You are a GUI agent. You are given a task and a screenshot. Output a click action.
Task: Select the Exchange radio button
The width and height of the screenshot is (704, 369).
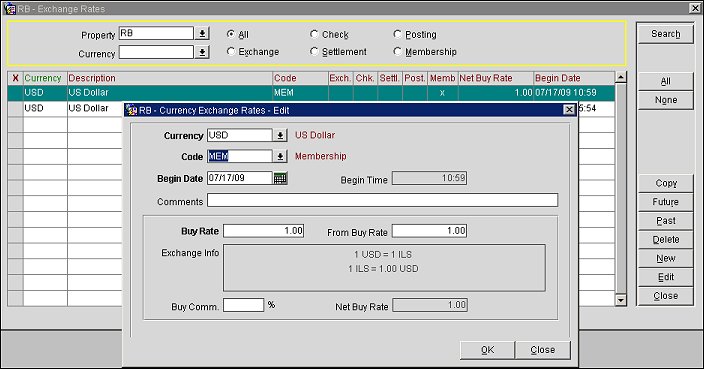point(231,52)
